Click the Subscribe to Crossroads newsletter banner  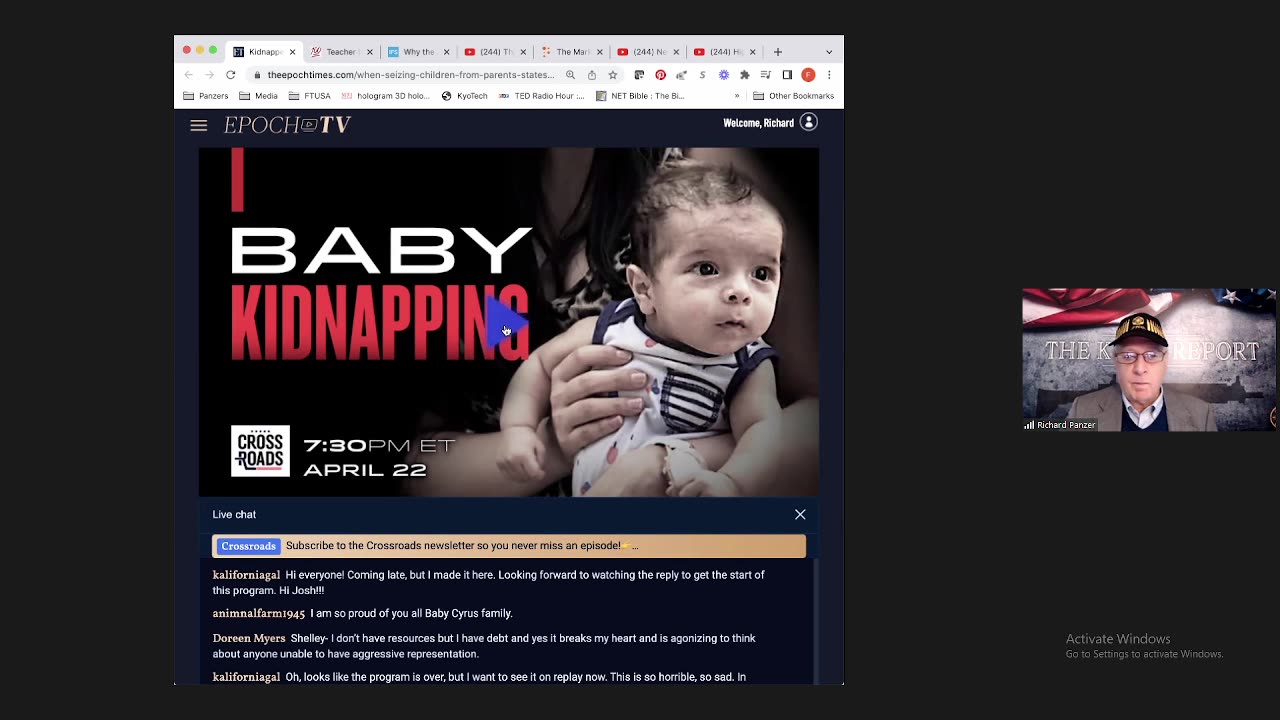509,546
